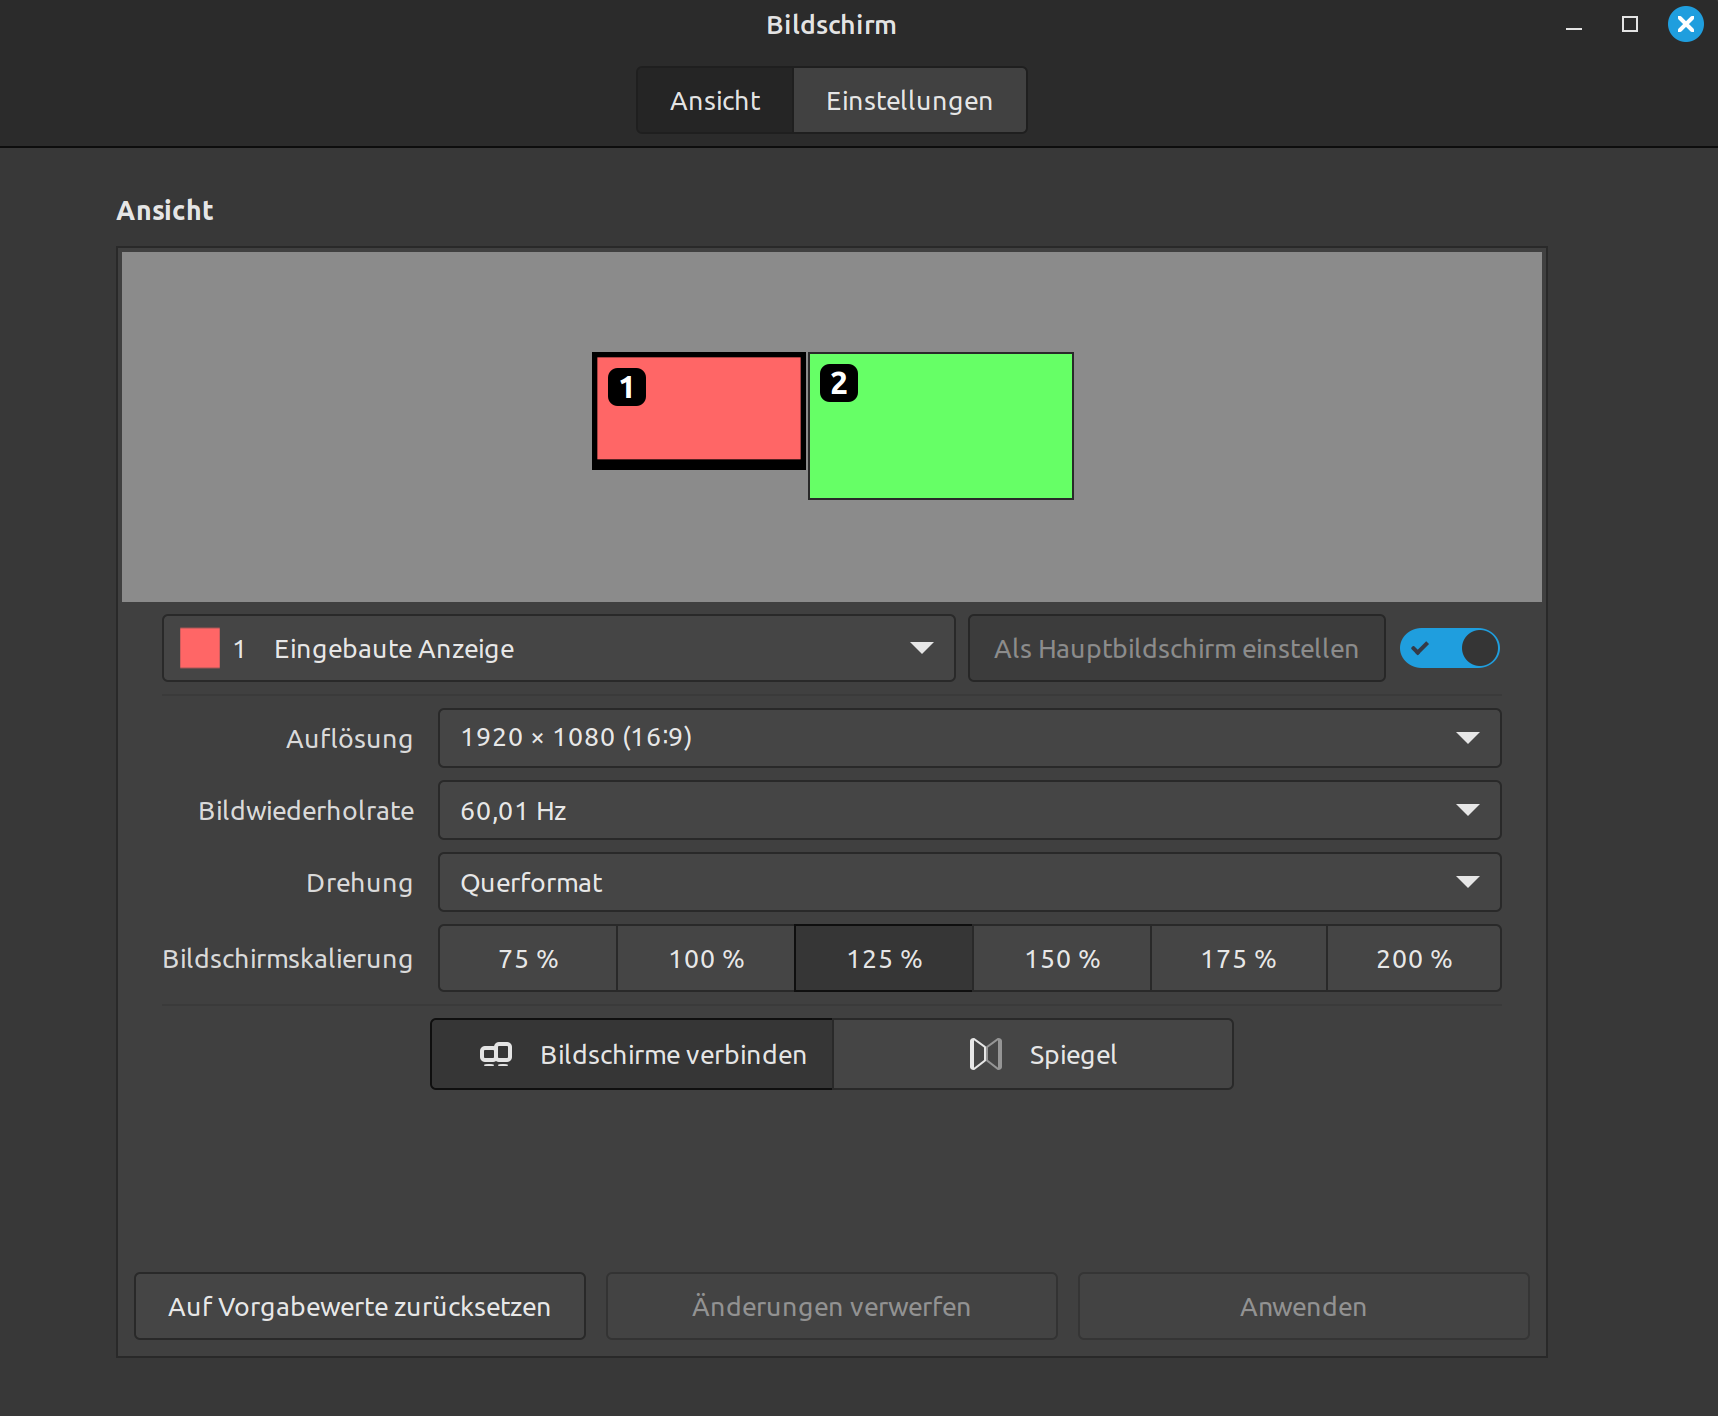
Task: Click Auf Vorgabewerte zurücksetzen
Action: (x=360, y=1306)
